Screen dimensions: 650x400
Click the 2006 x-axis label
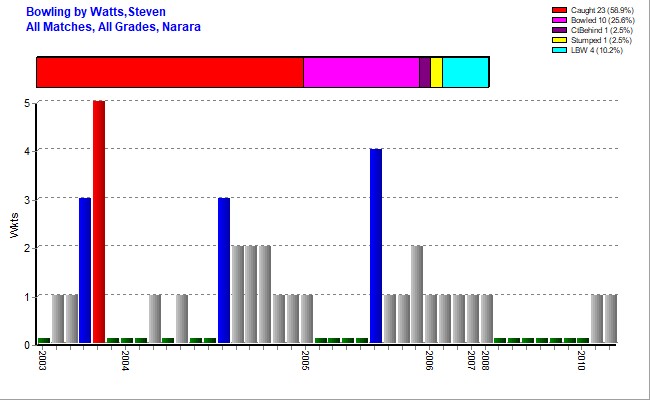[429, 360]
